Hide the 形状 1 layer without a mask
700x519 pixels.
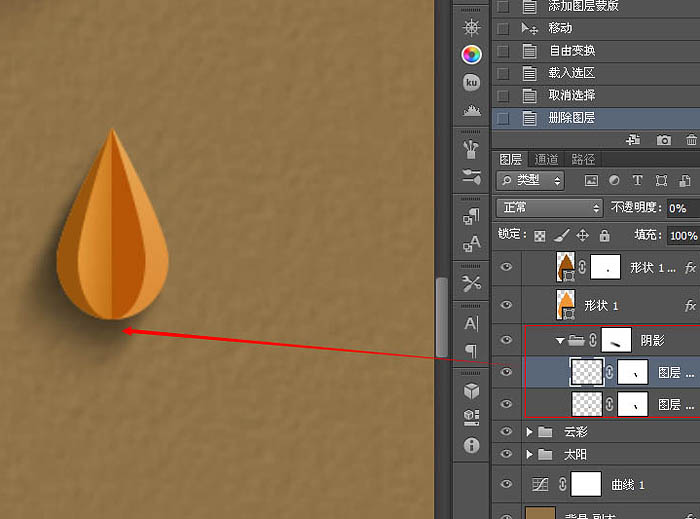(506, 305)
